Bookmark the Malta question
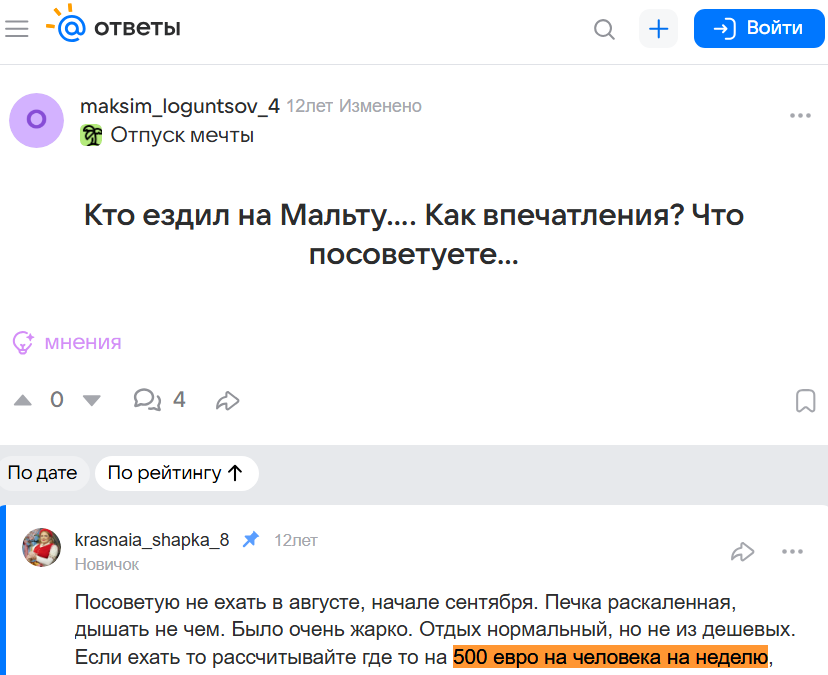This screenshot has width=828, height=675. (x=805, y=401)
